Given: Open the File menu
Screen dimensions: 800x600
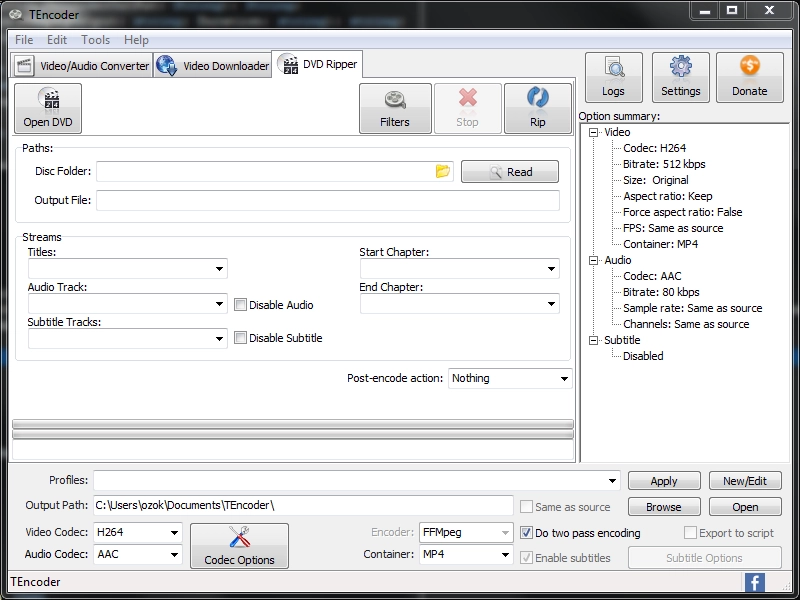Looking at the screenshot, I should click(24, 40).
